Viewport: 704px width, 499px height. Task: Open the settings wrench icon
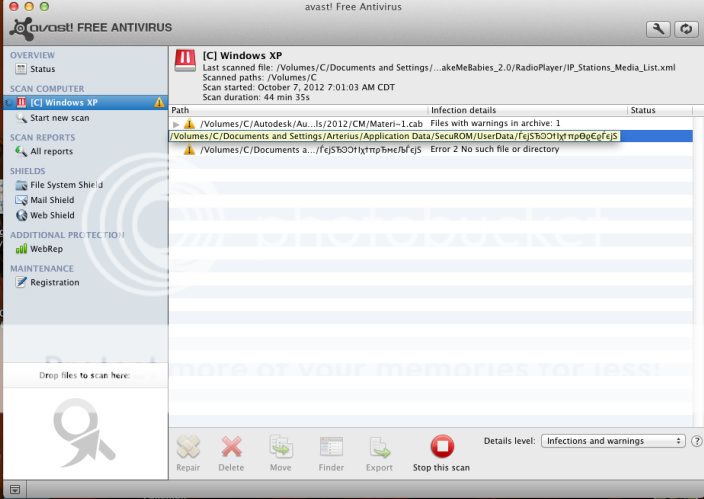click(657, 29)
